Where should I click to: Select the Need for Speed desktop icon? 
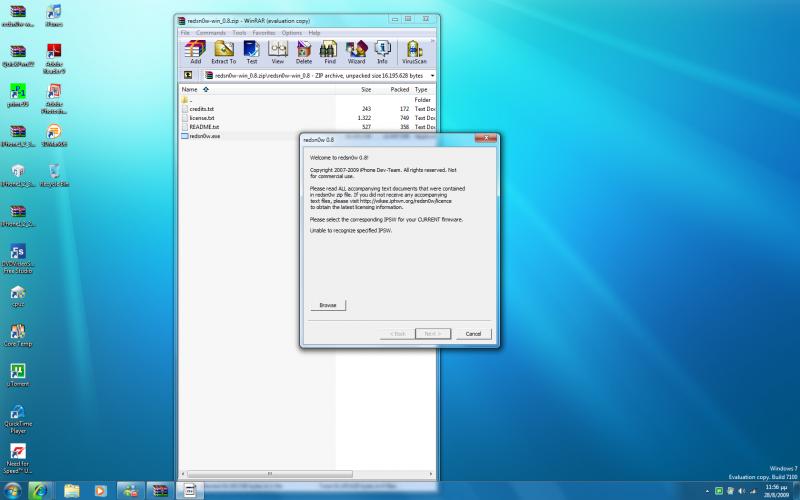tap(18, 459)
